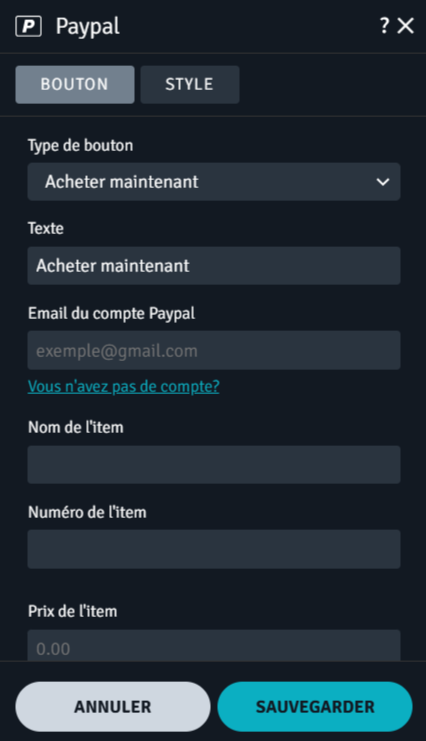This screenshot has width=426, height=741.
Task: Click the "Type de bouton" label
Action: (x=80, y=146)
